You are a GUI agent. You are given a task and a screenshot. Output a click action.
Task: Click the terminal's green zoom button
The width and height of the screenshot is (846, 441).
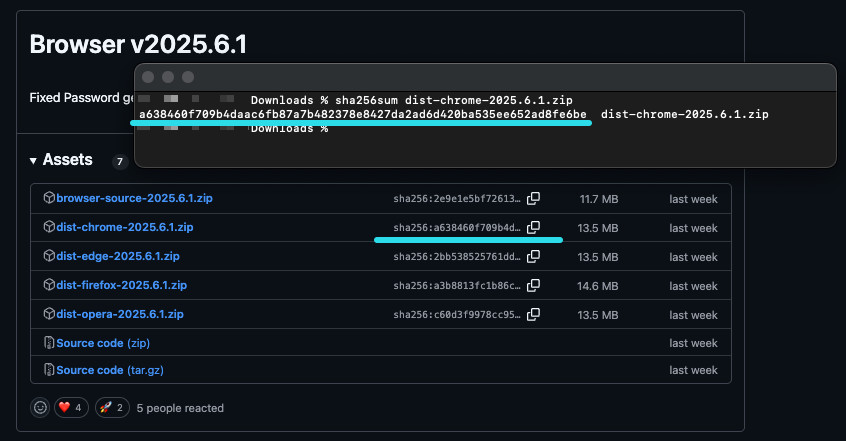[187, 77]
